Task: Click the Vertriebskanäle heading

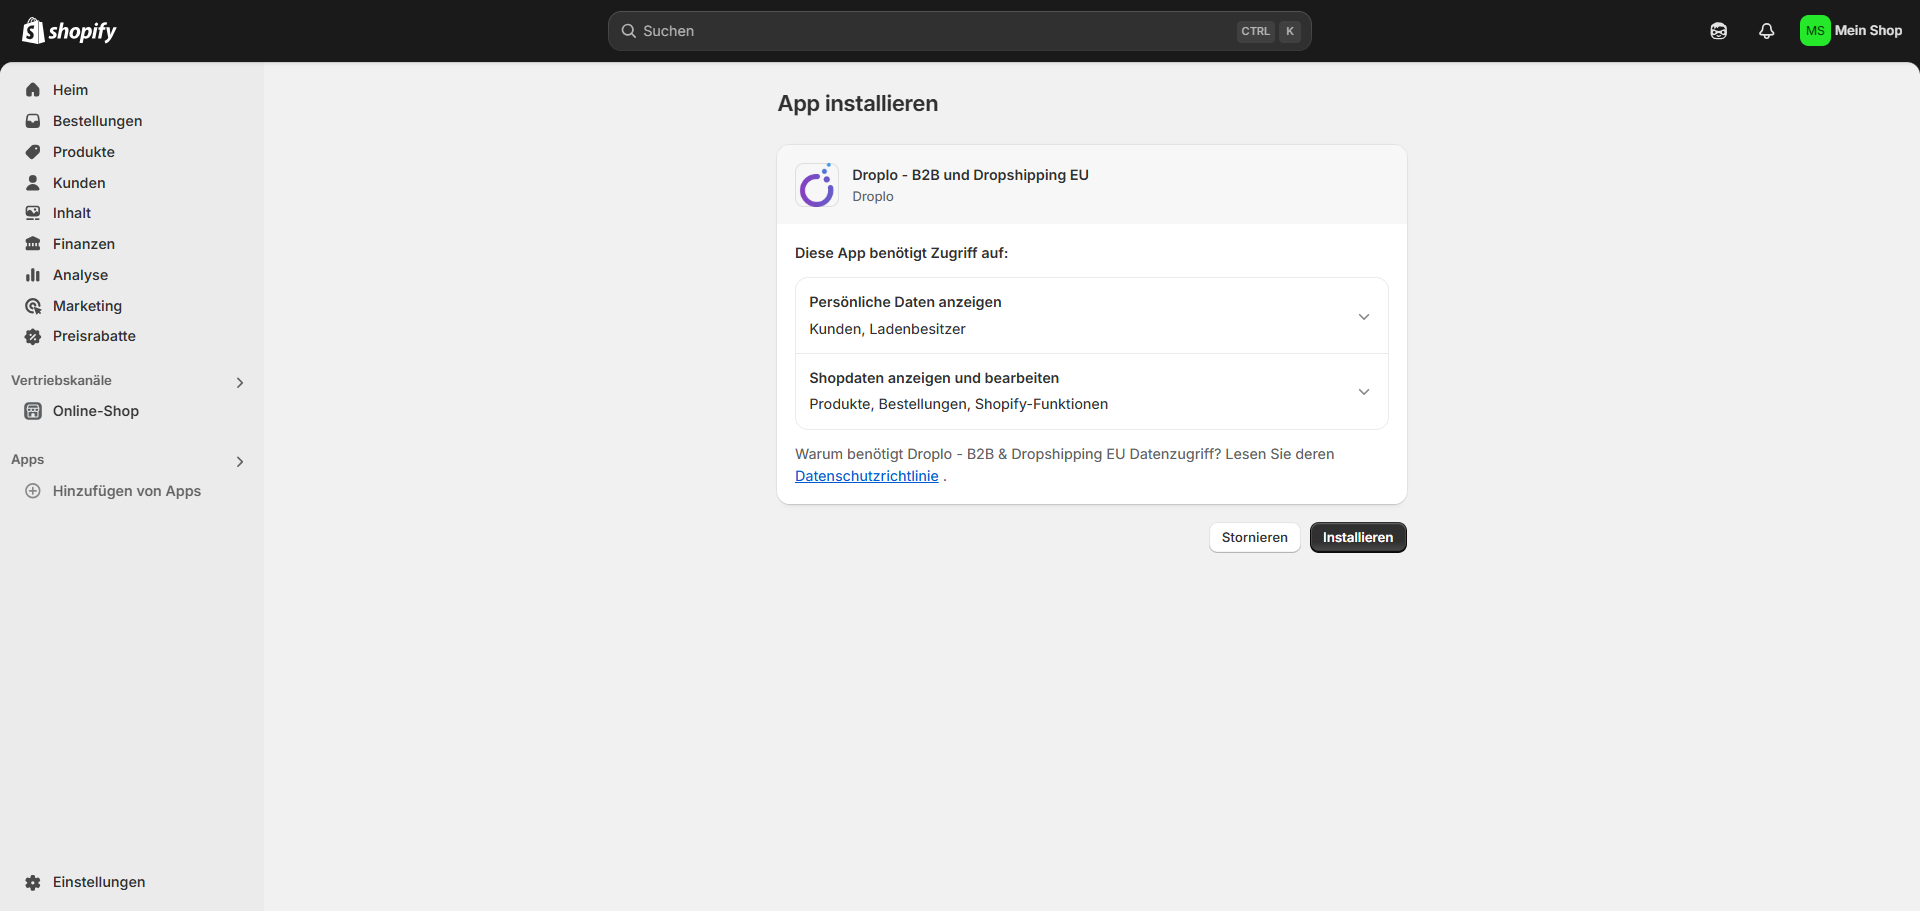Action: pos(62,380)
